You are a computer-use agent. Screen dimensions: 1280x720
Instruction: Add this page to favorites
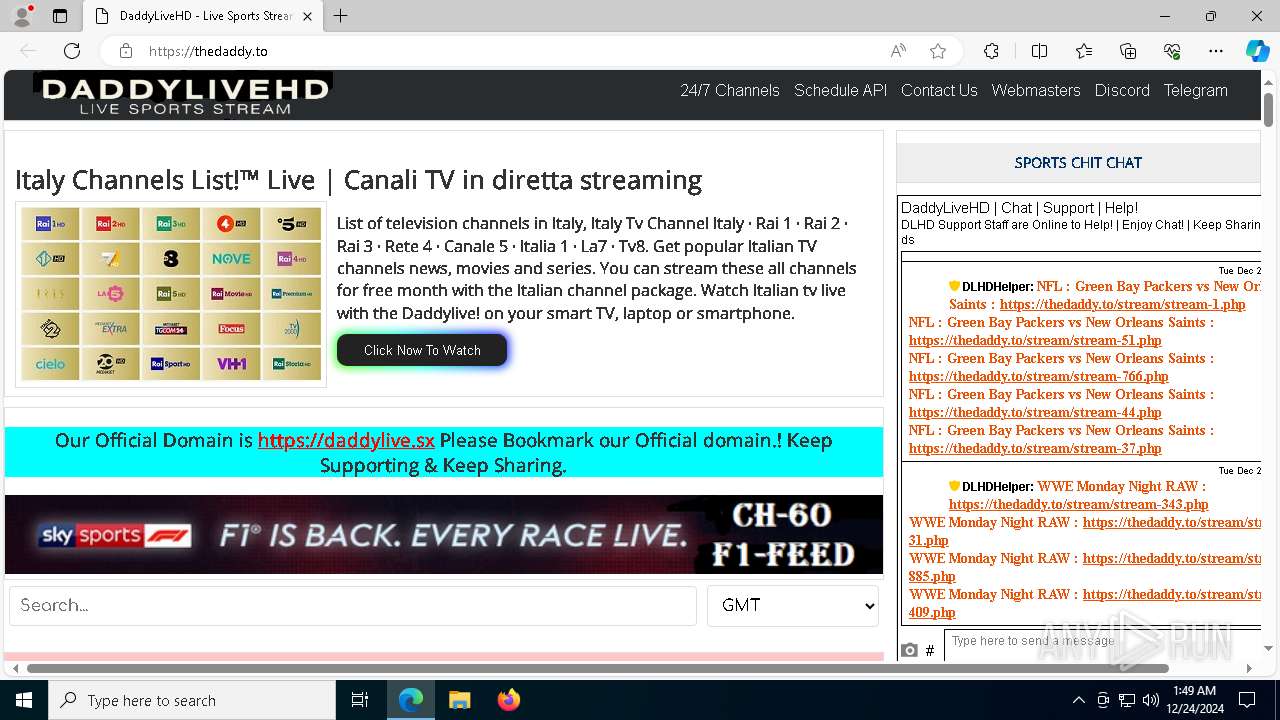coord(937,51)
